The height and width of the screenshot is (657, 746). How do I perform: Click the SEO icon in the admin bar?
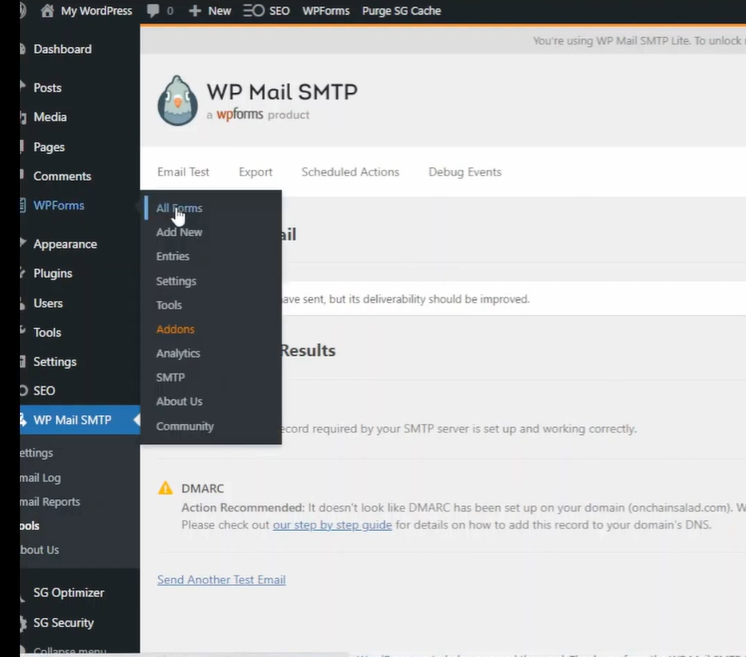click(x=254, y=10)
